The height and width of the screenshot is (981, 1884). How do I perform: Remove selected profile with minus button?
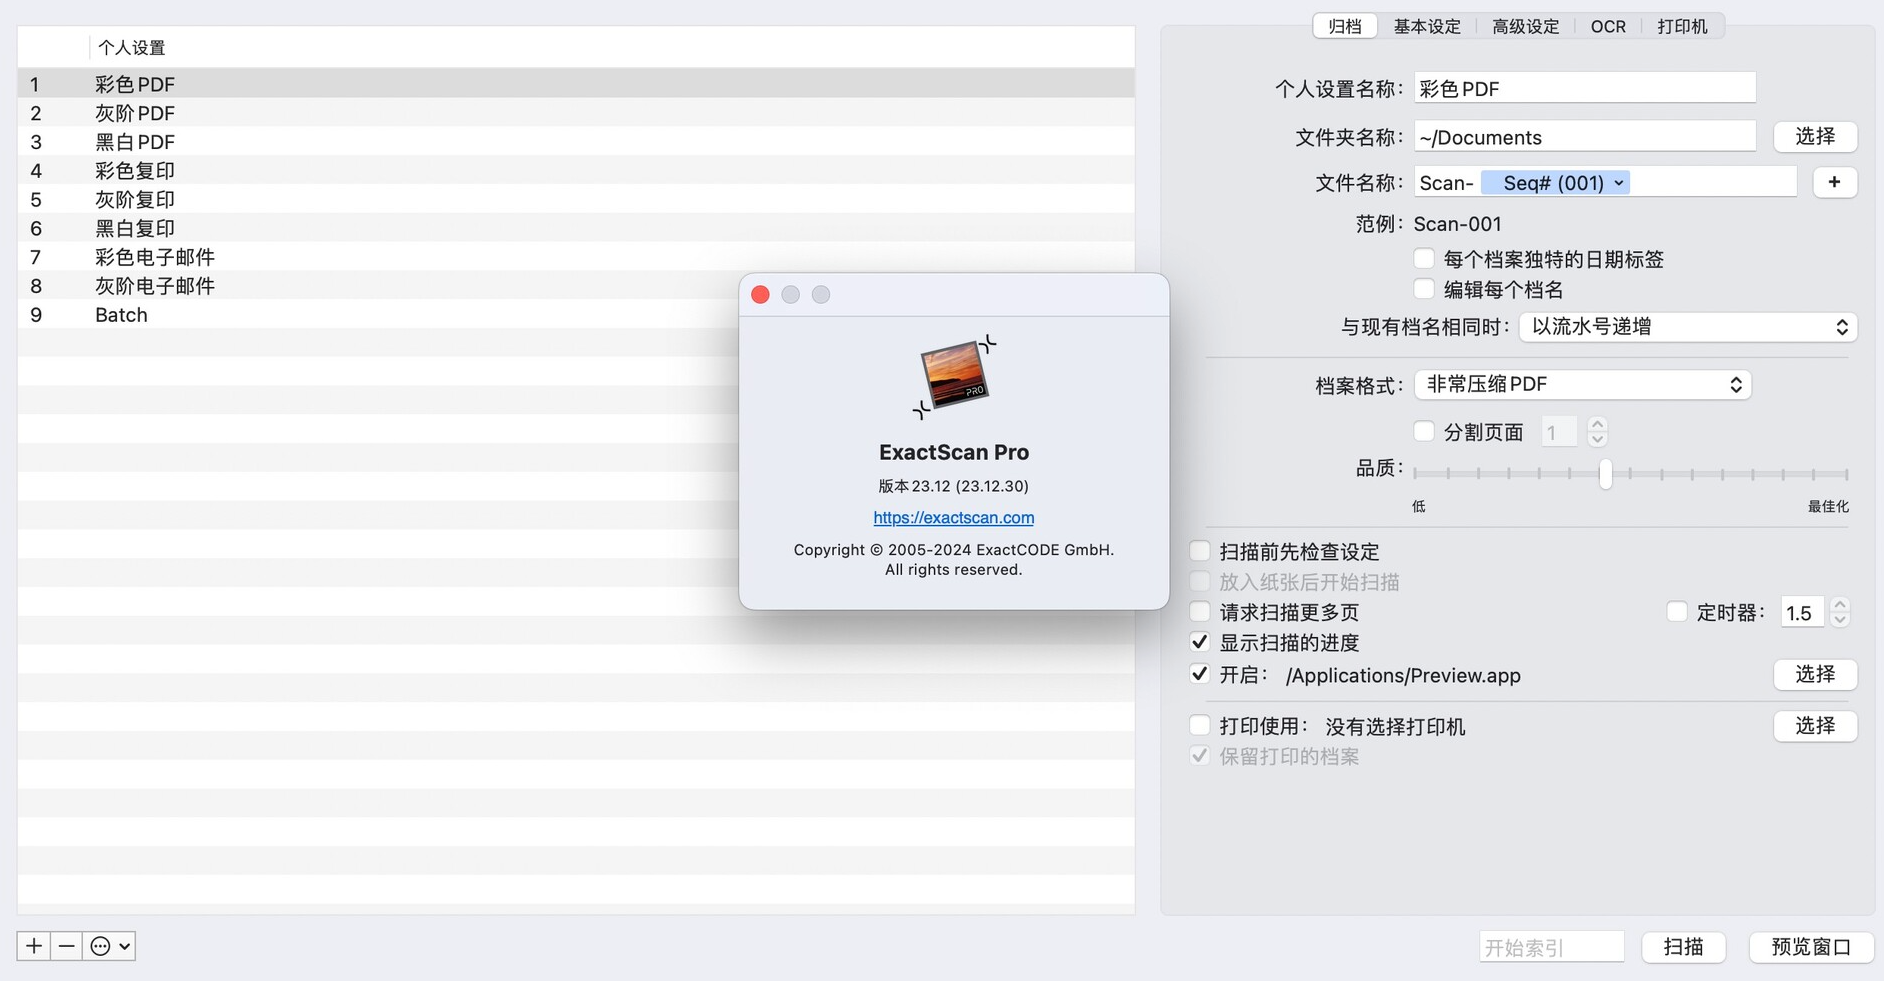point(66,946)
